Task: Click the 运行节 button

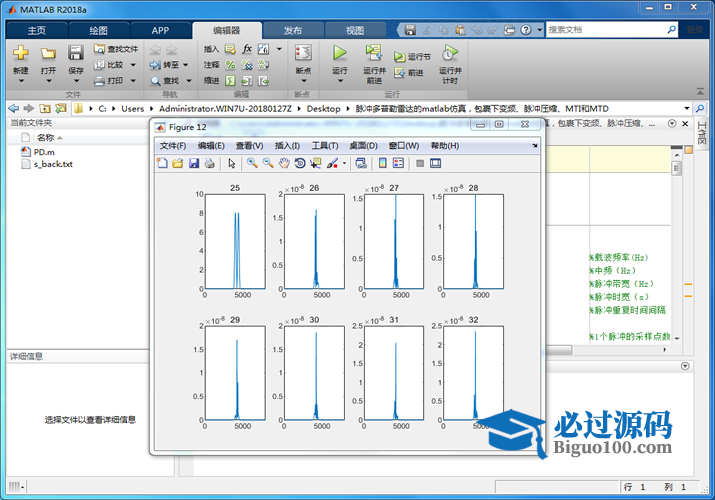Action: [412, 57]
